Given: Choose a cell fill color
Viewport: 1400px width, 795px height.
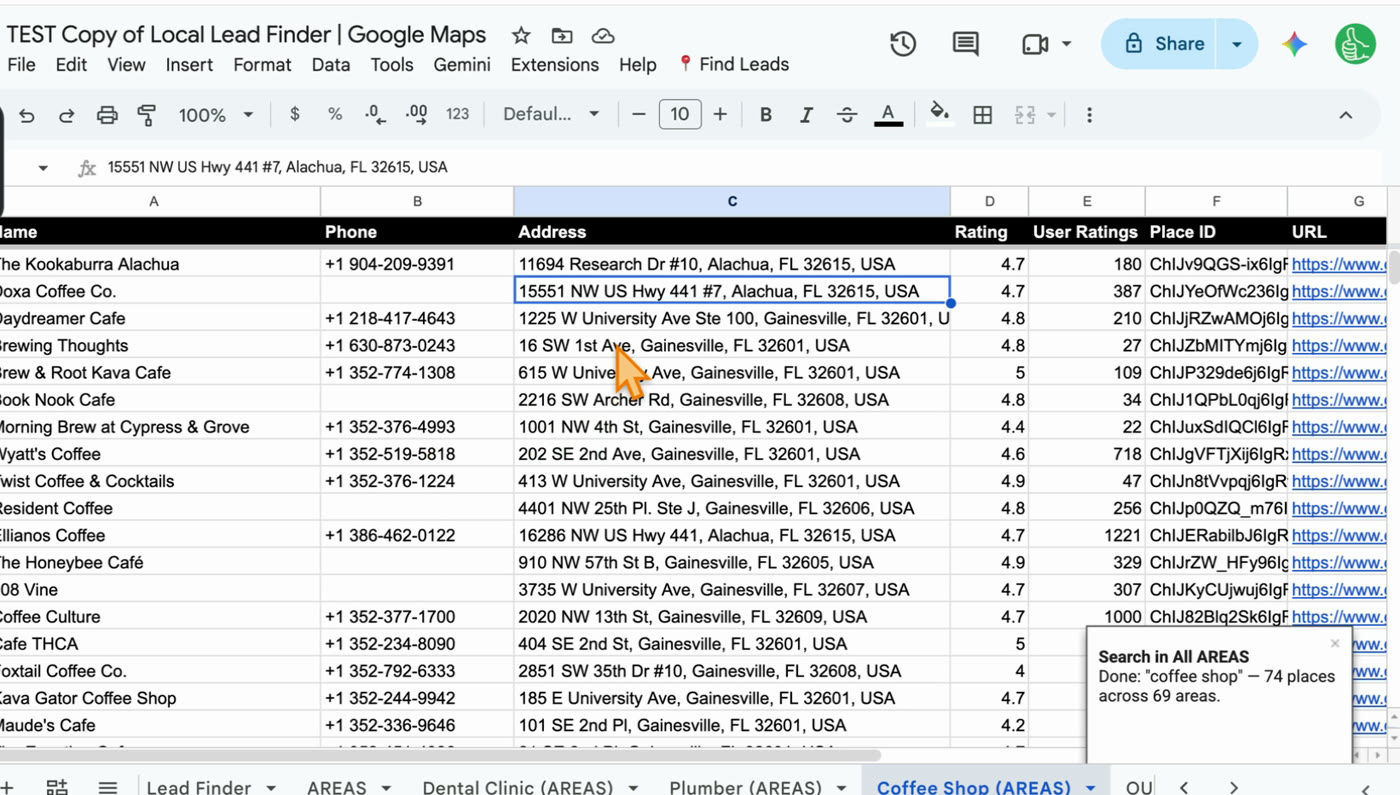Looking at the screenshot, I should pyautogui.click(x=939, y=114).
